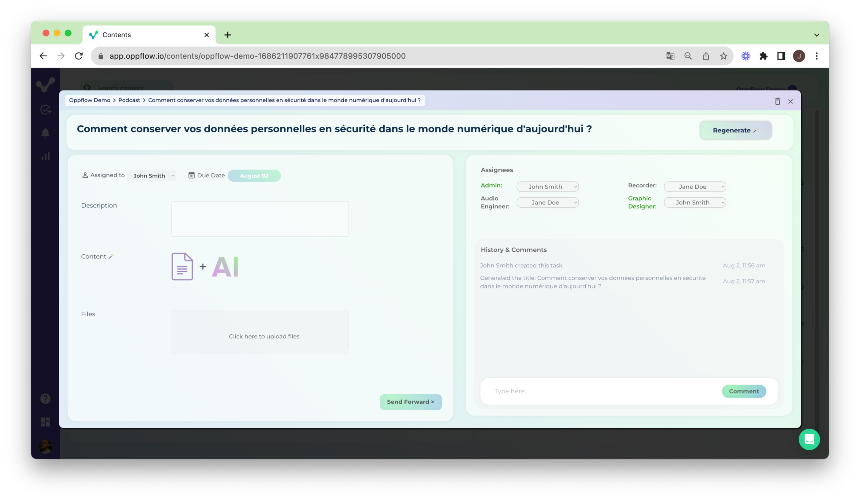Viewport: 860px width, 500px height.
Task: Click the browser address bar URL
Action: pyautogui.click(x=257, y=56)
